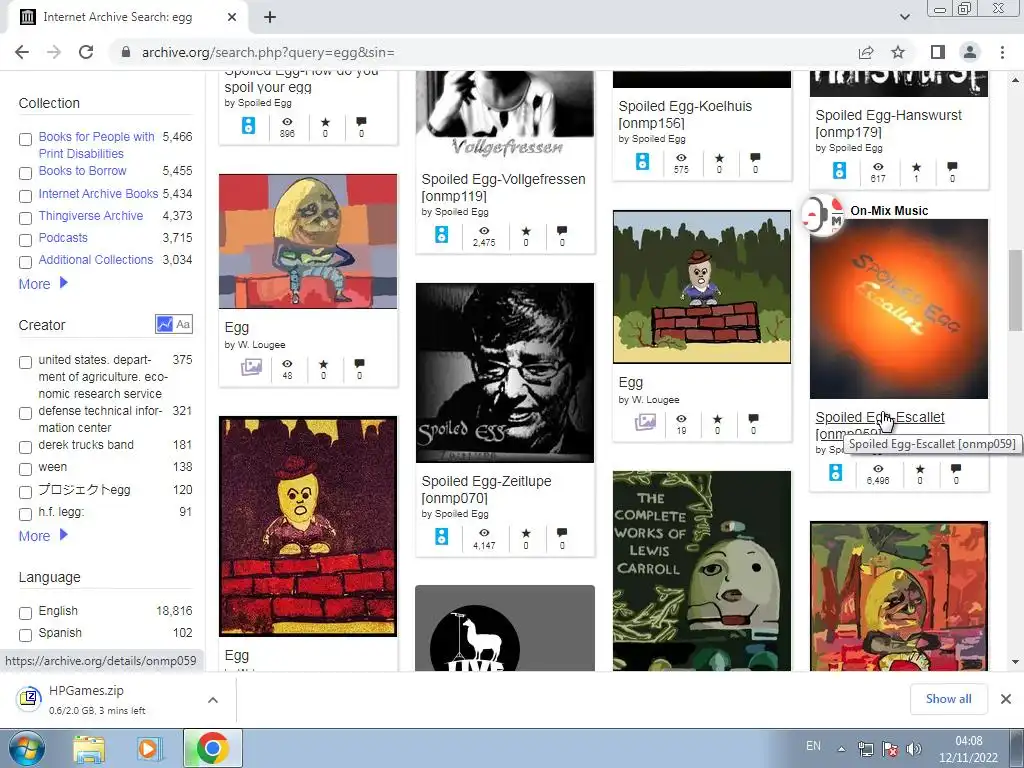
Task: Expand More under Creator filters
Action: point(43,536)
